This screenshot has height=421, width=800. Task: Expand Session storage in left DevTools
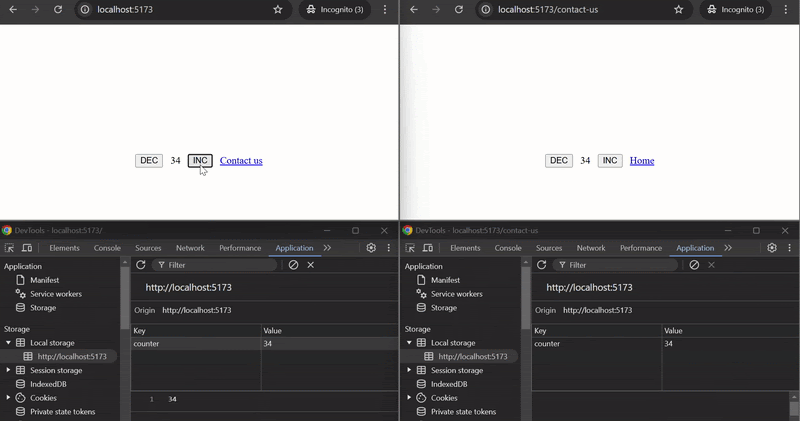coord(8,370)
